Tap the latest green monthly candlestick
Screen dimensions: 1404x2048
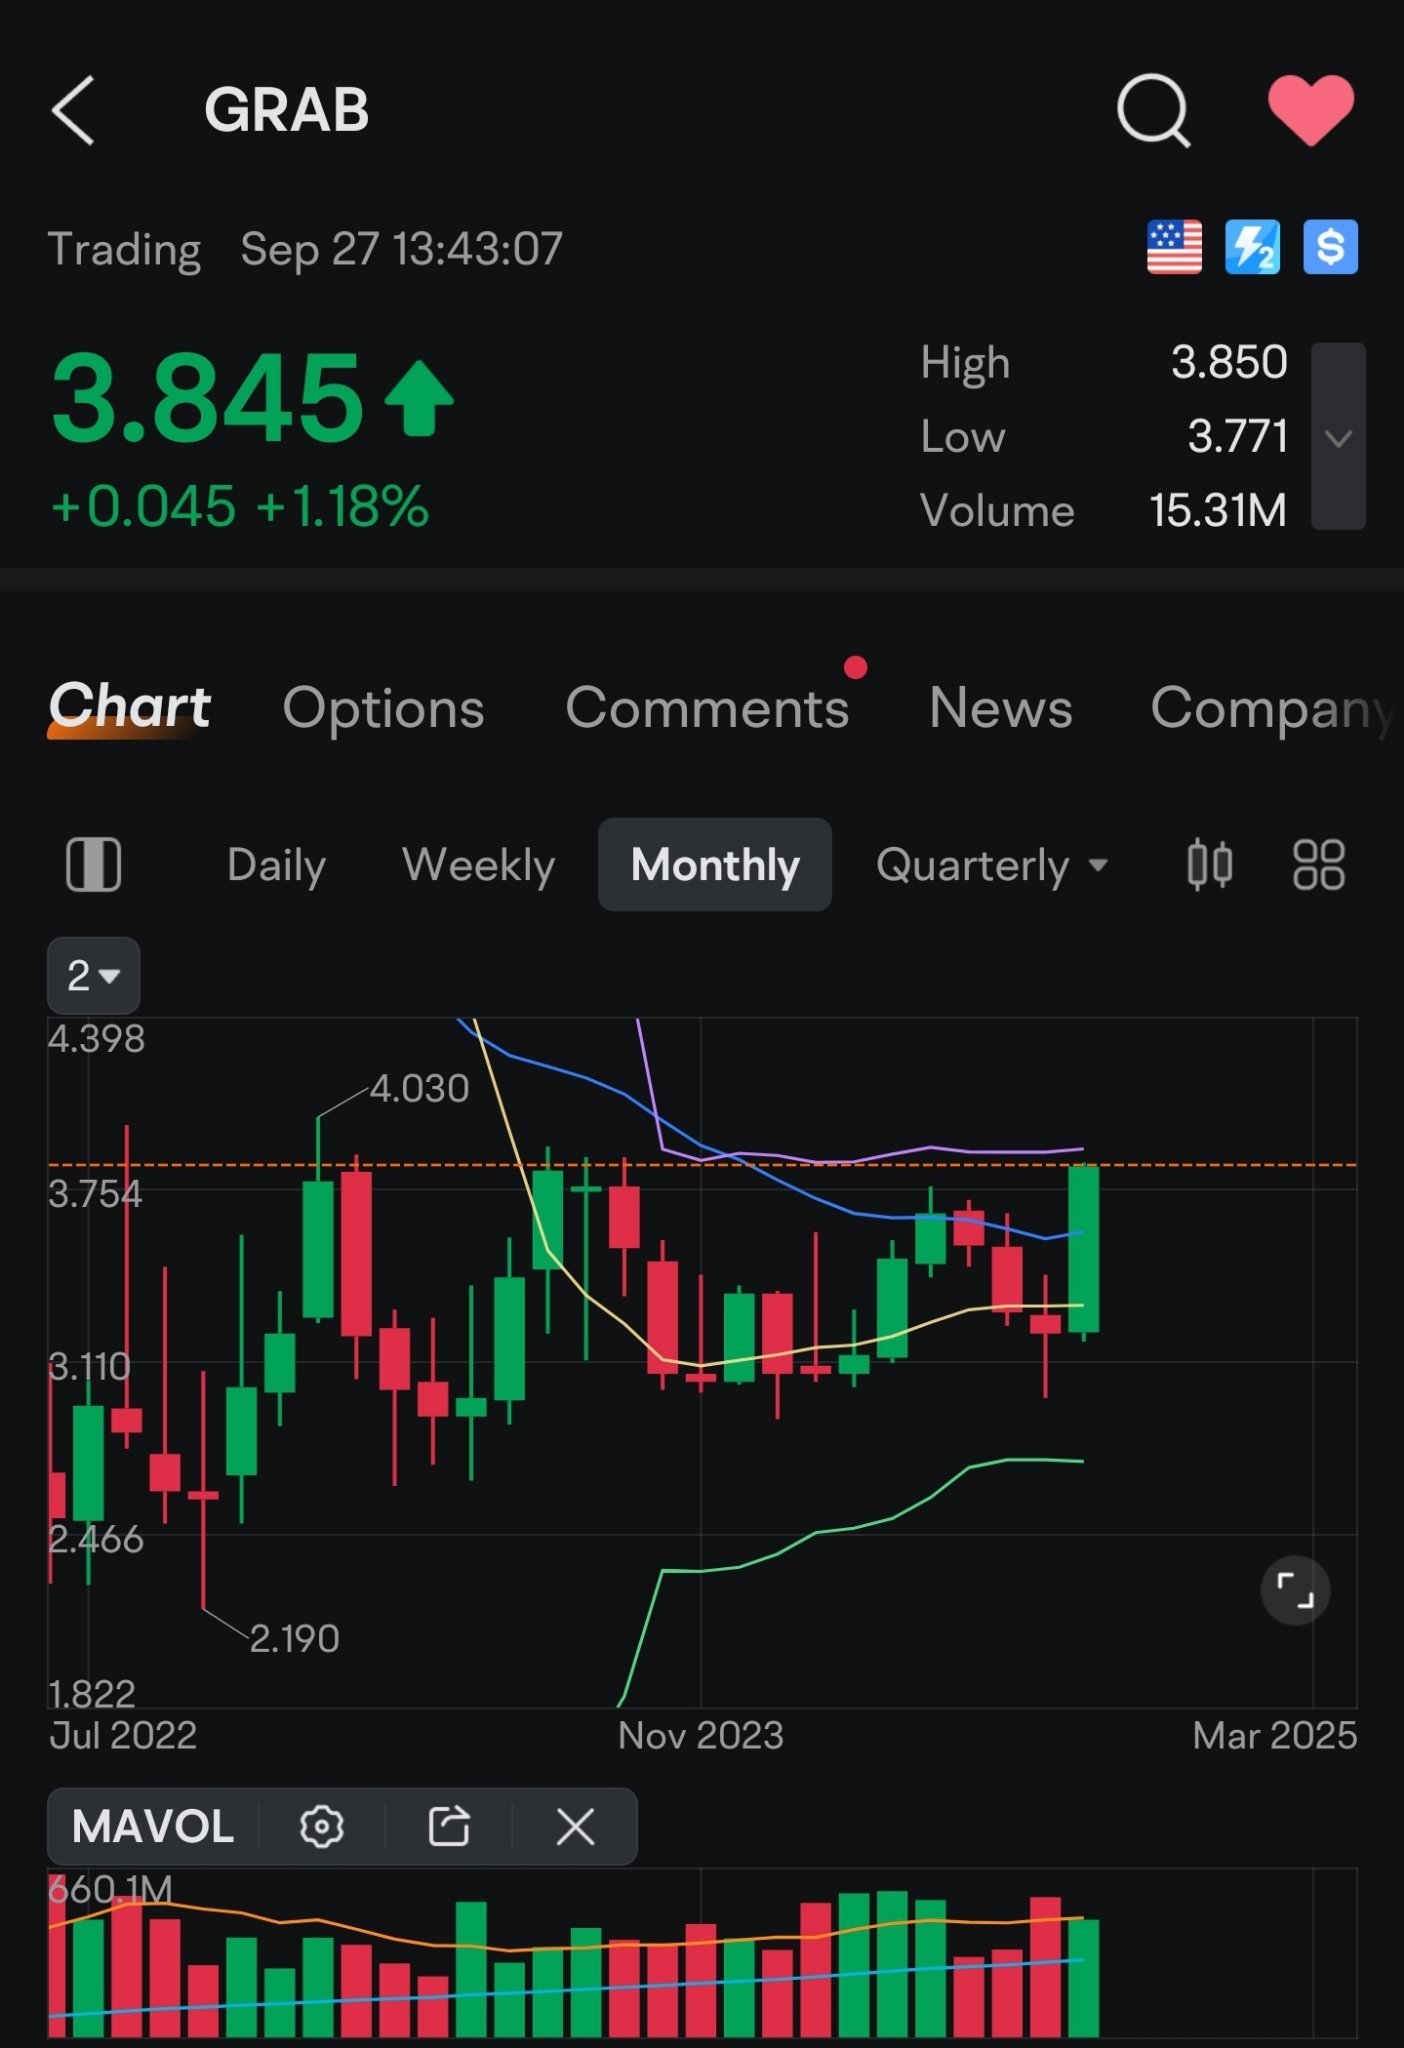point(1084,1250)
